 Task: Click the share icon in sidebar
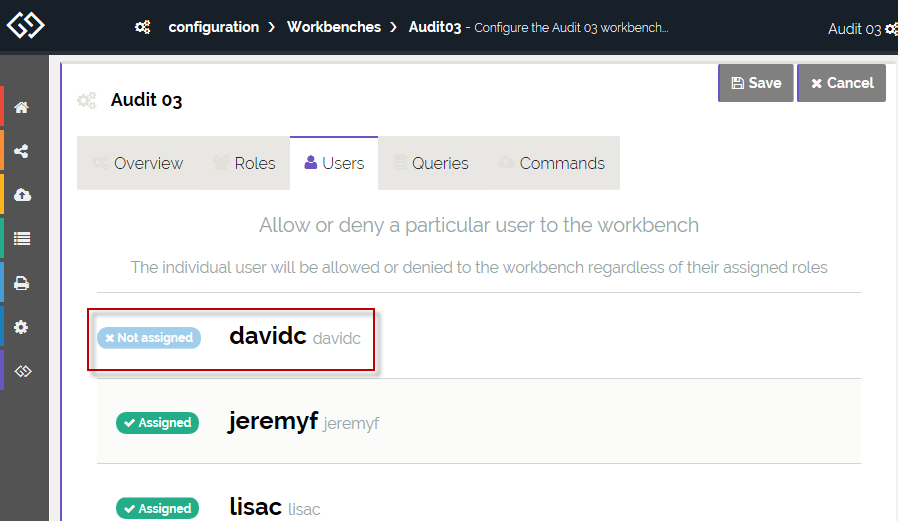(x=21, y=152)
